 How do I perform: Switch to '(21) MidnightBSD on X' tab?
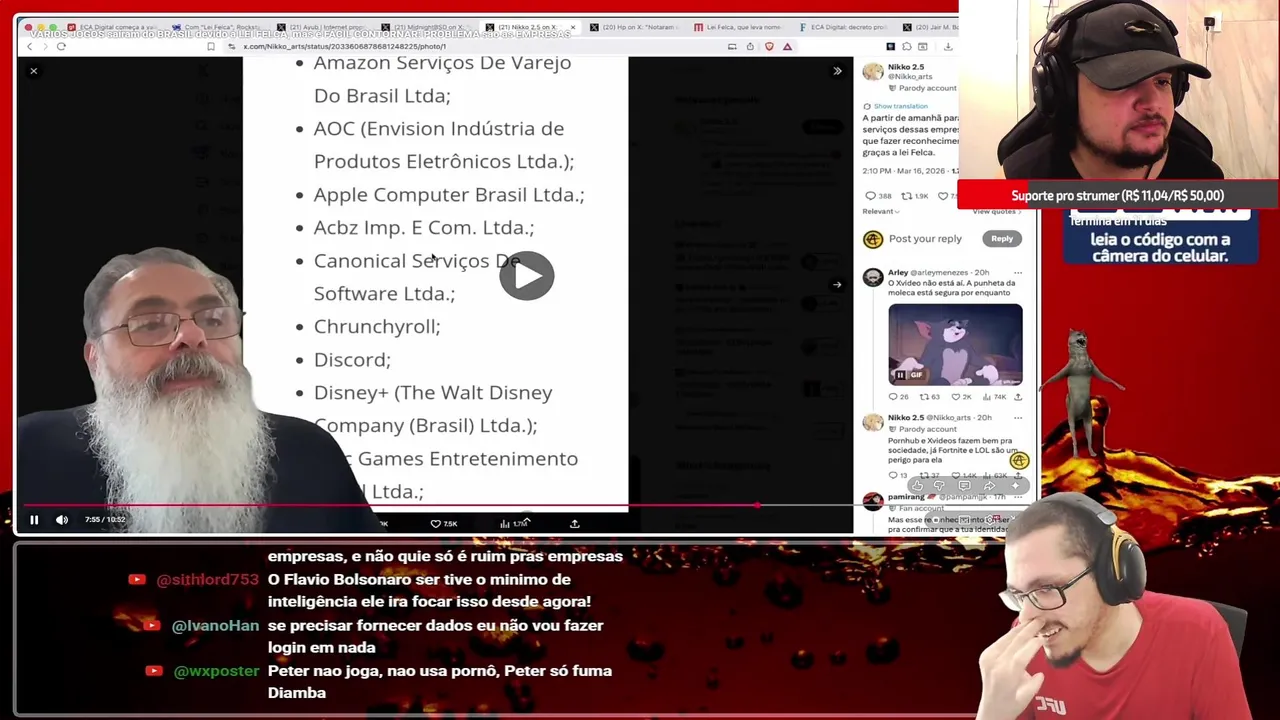(x=426, y=27)
